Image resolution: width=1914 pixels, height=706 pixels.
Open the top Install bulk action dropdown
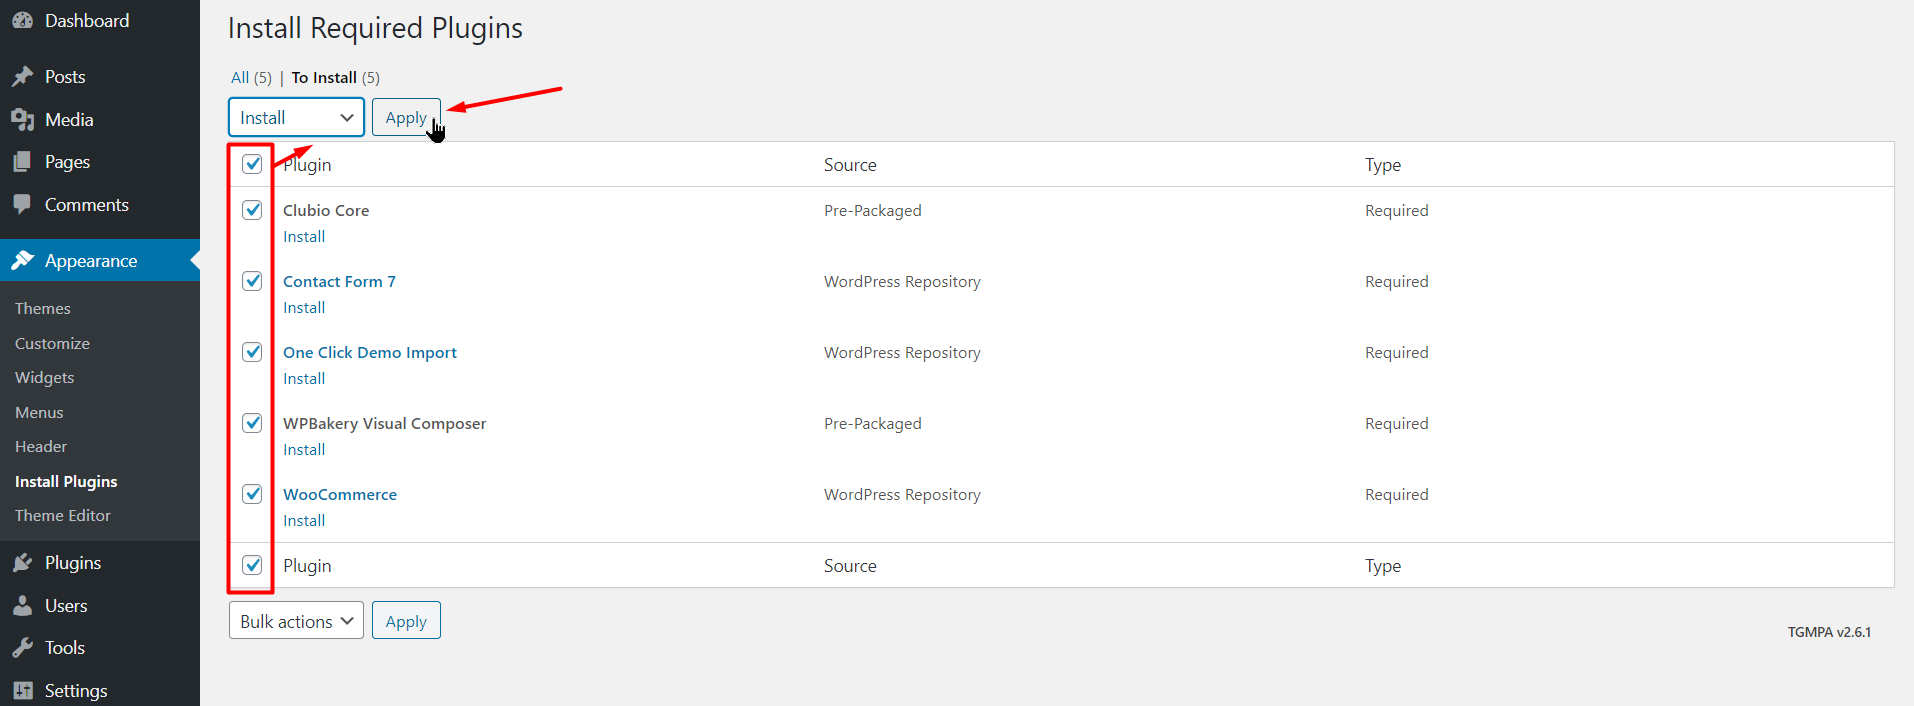click(x=296, y=118)
